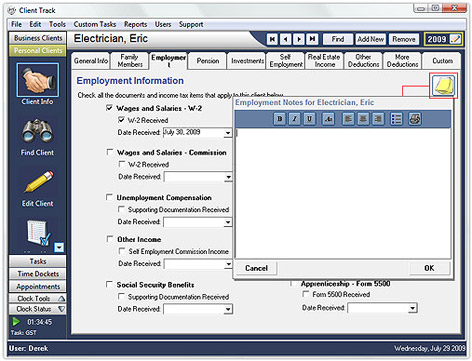This screenshot has width=472, height=361.
Task: Check W-2 Received under Commission
Action: click(x=122, y=164)
